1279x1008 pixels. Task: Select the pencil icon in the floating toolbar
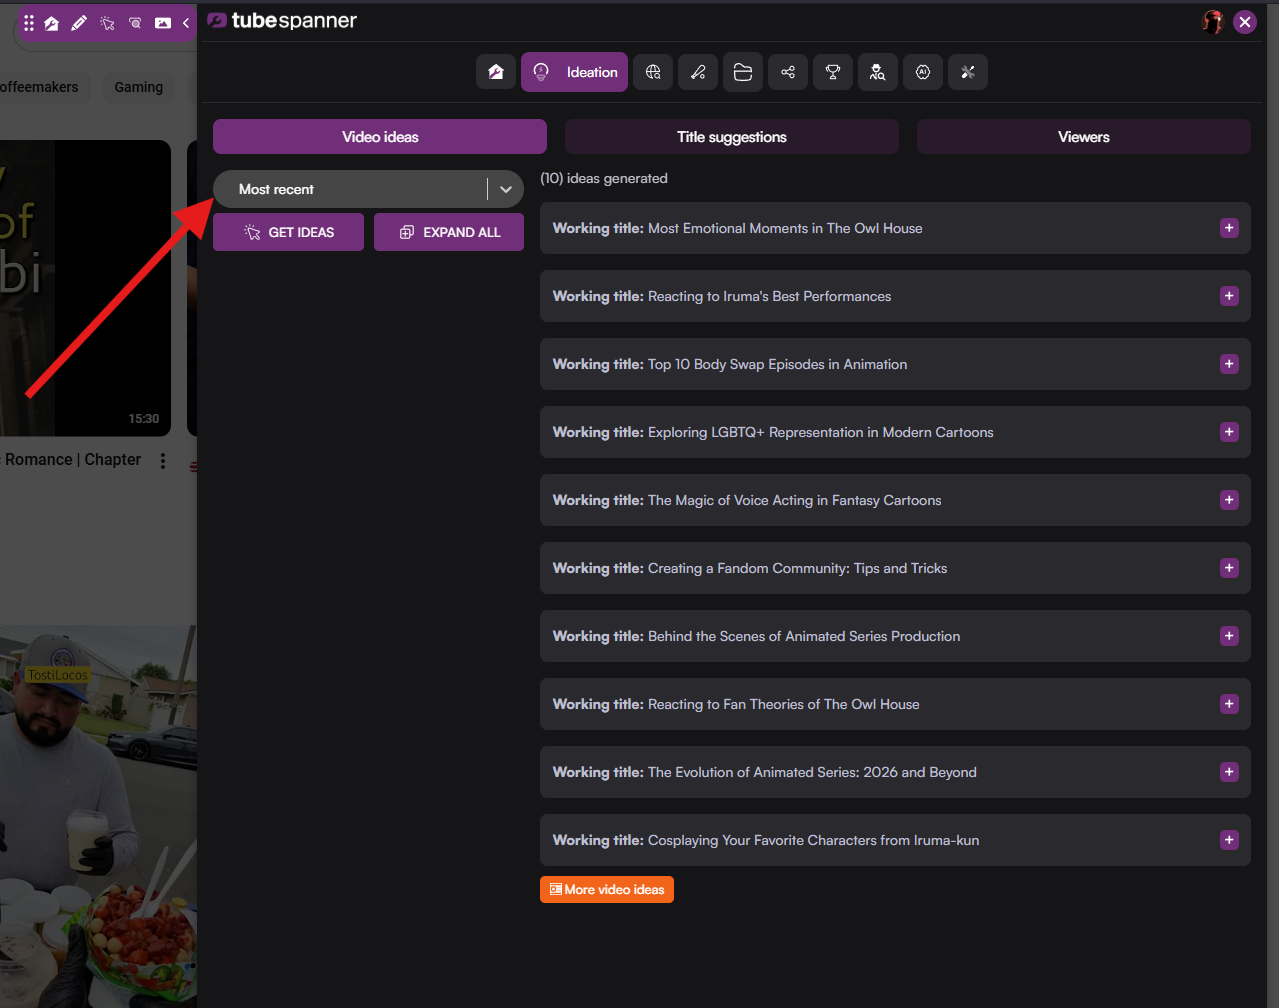pos(79,23)
